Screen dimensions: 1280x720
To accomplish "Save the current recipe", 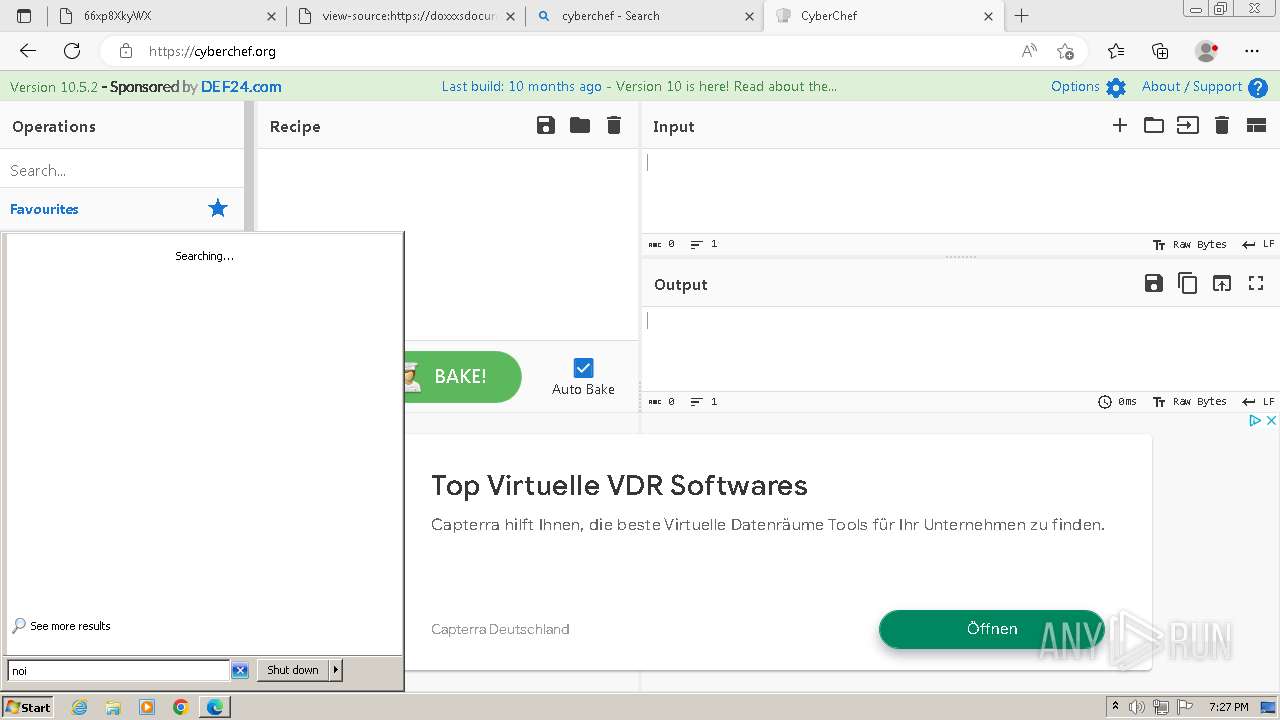I will (546, 125).
